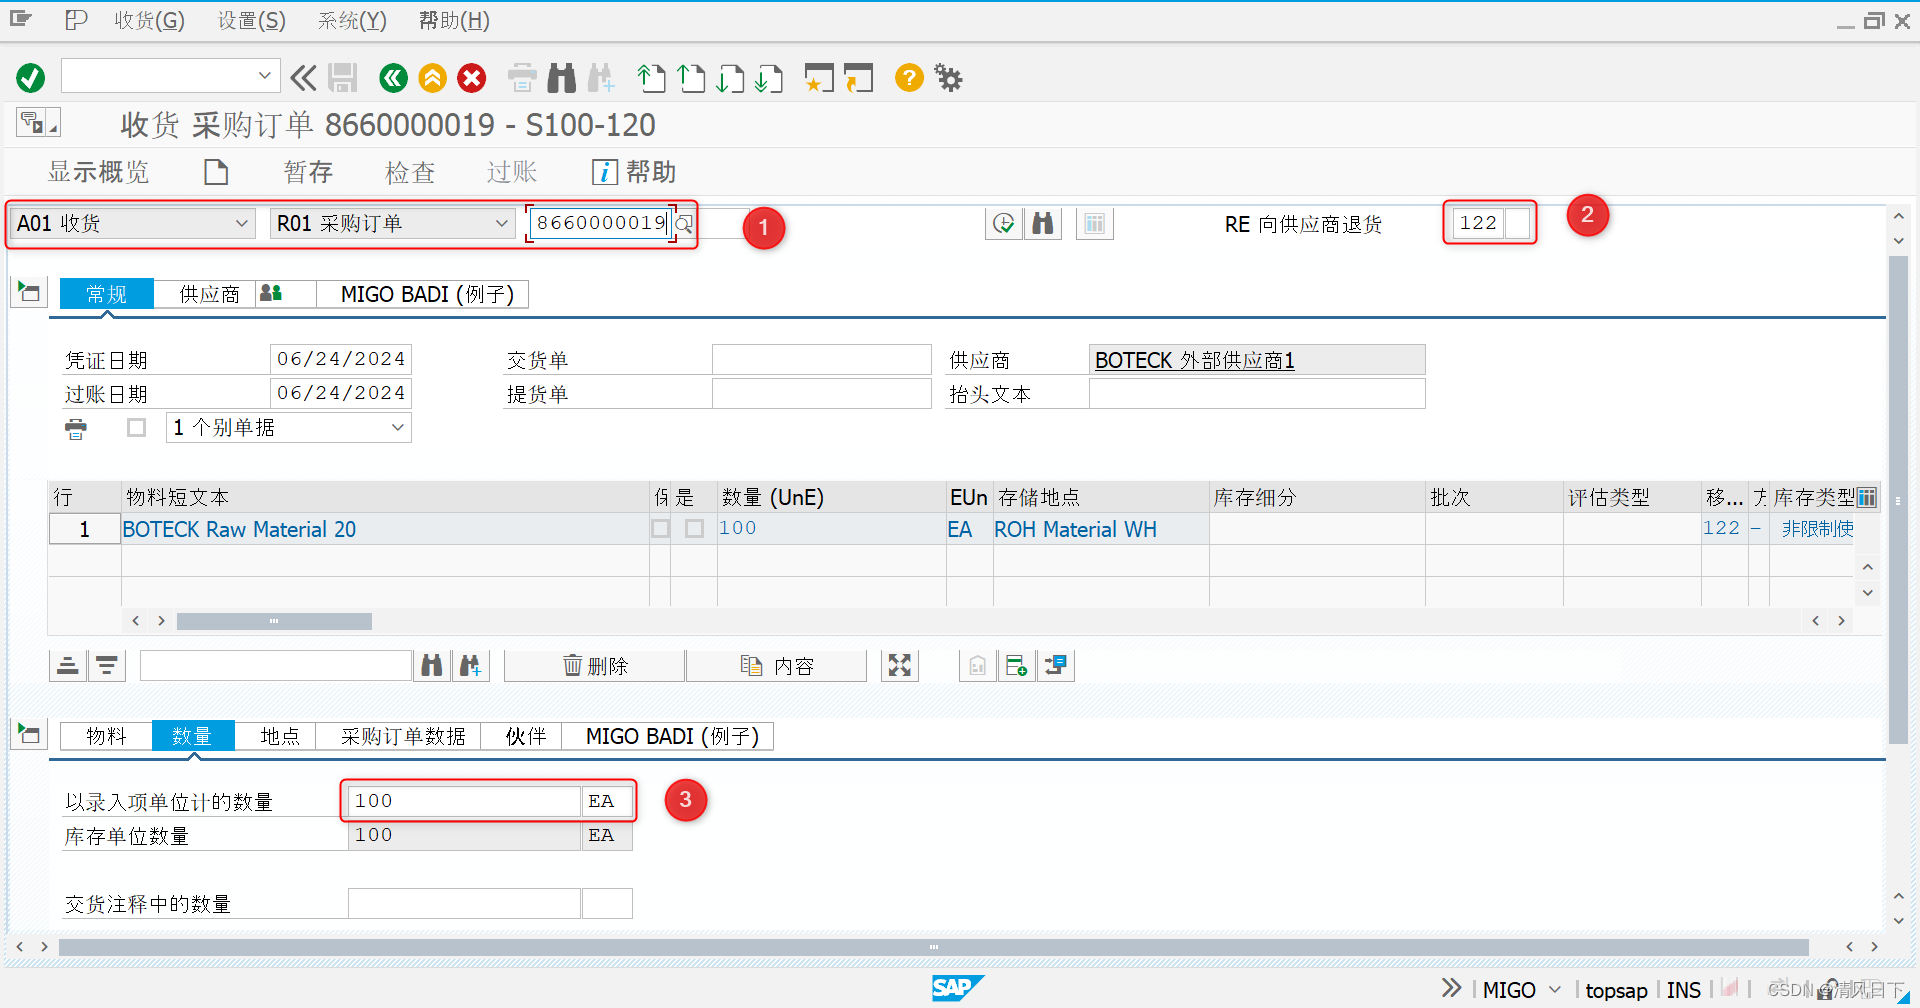
Task: Click the add item green-plus icon
Action: (x=1017, y=666)
